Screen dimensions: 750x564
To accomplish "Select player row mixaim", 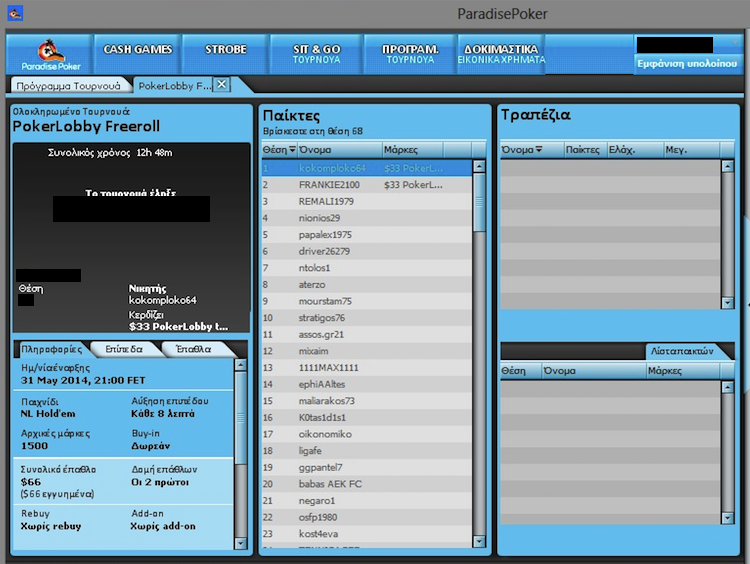I will point(366,351).
